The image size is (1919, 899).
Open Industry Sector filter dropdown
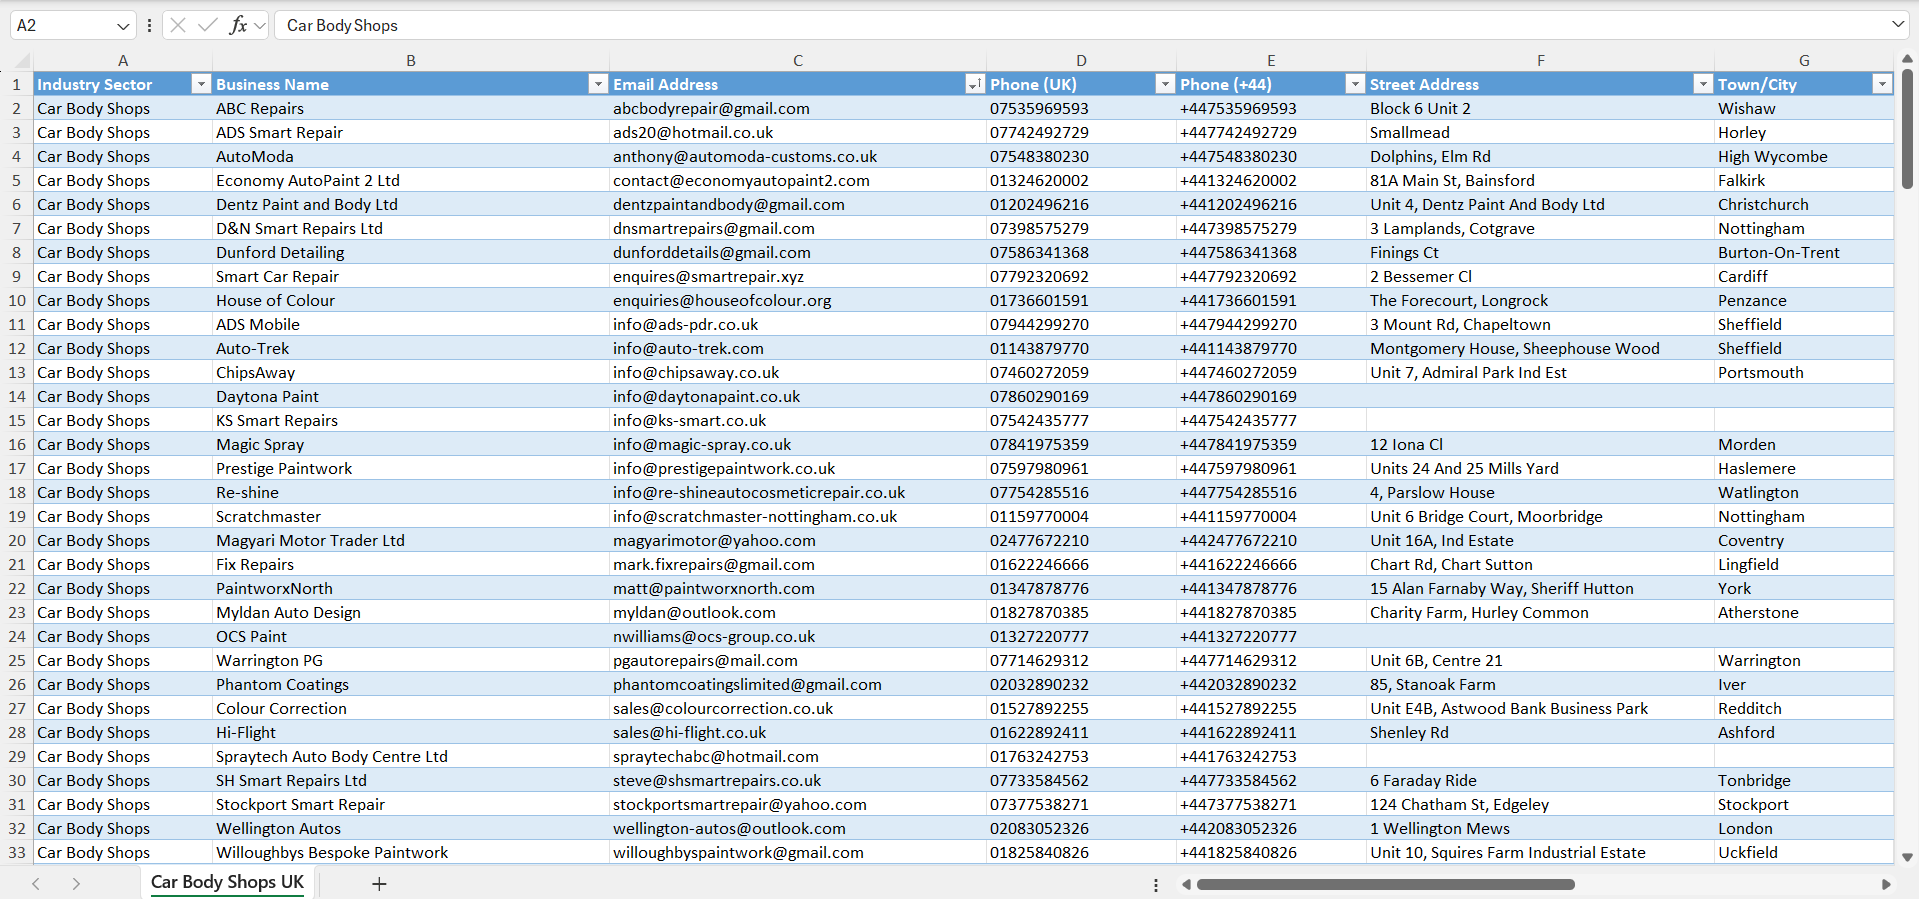(201, 84)
